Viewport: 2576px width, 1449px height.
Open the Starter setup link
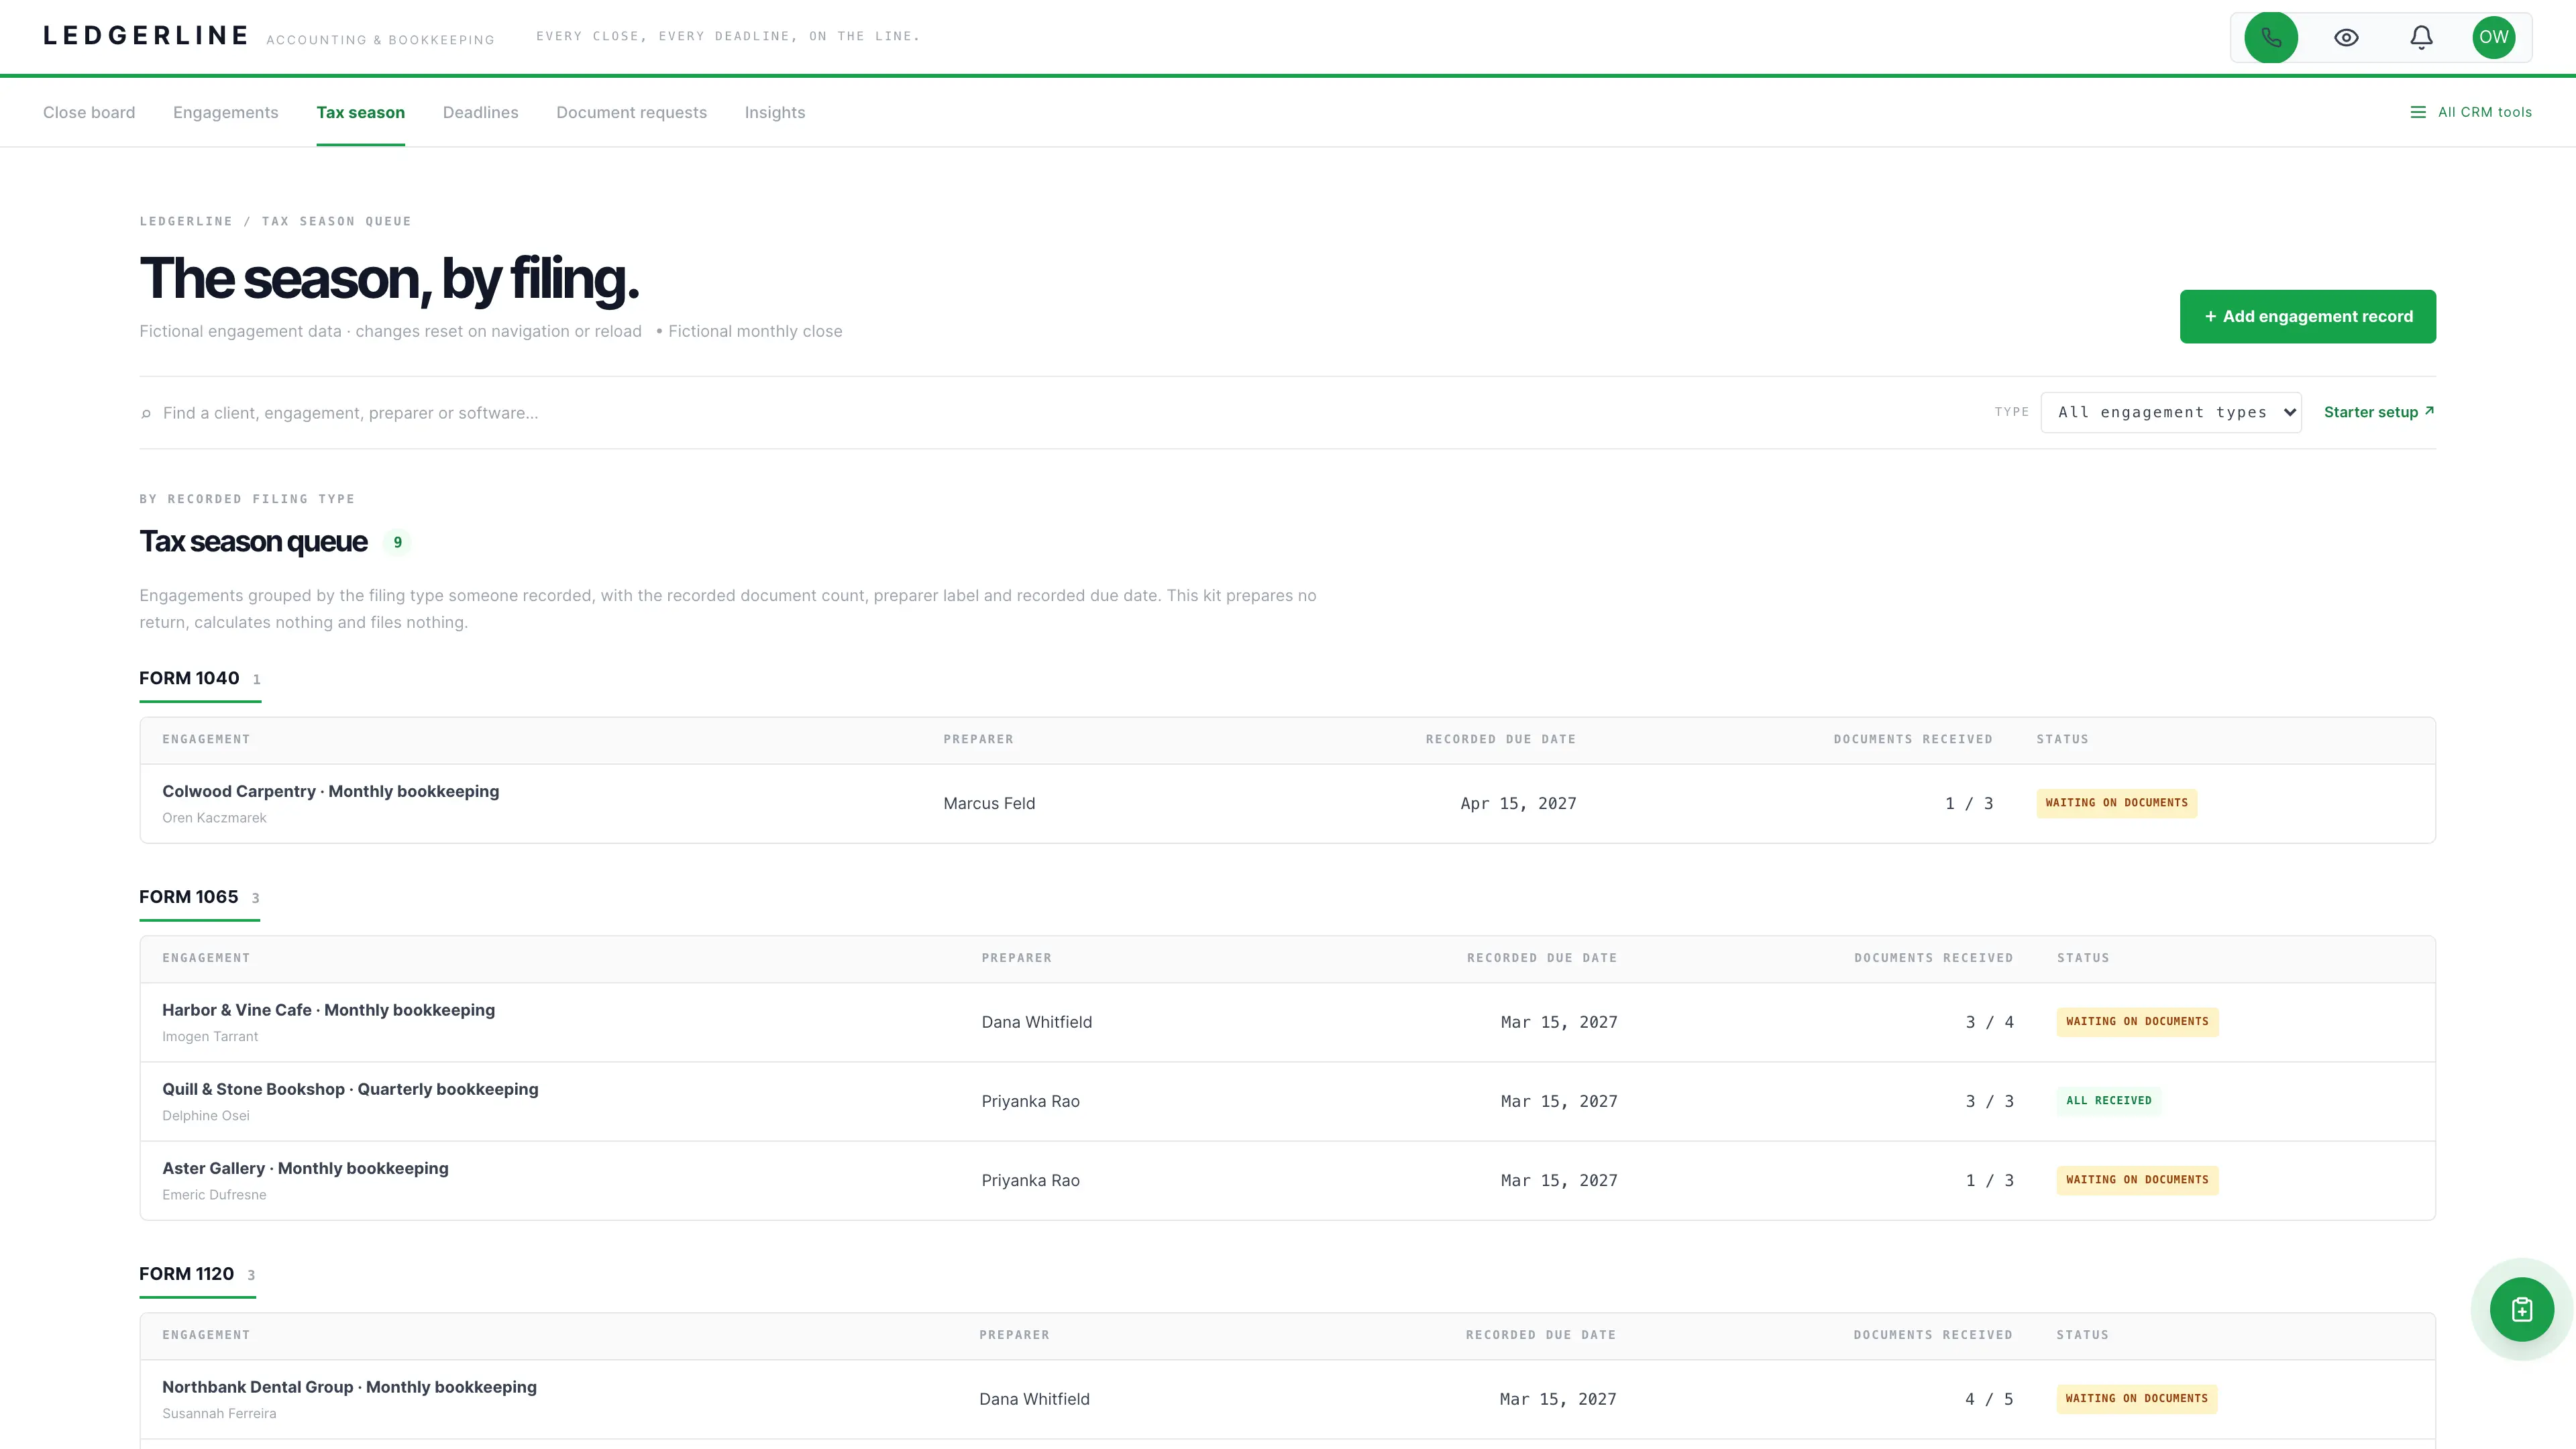(2379, 412)
